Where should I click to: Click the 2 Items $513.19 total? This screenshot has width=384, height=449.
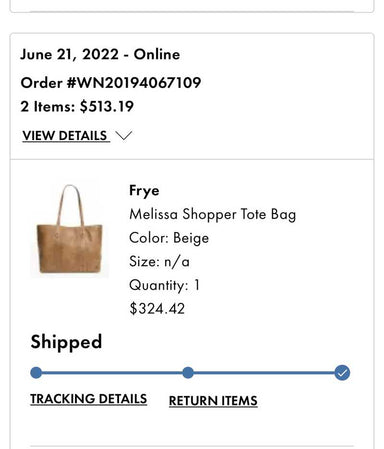77,107
